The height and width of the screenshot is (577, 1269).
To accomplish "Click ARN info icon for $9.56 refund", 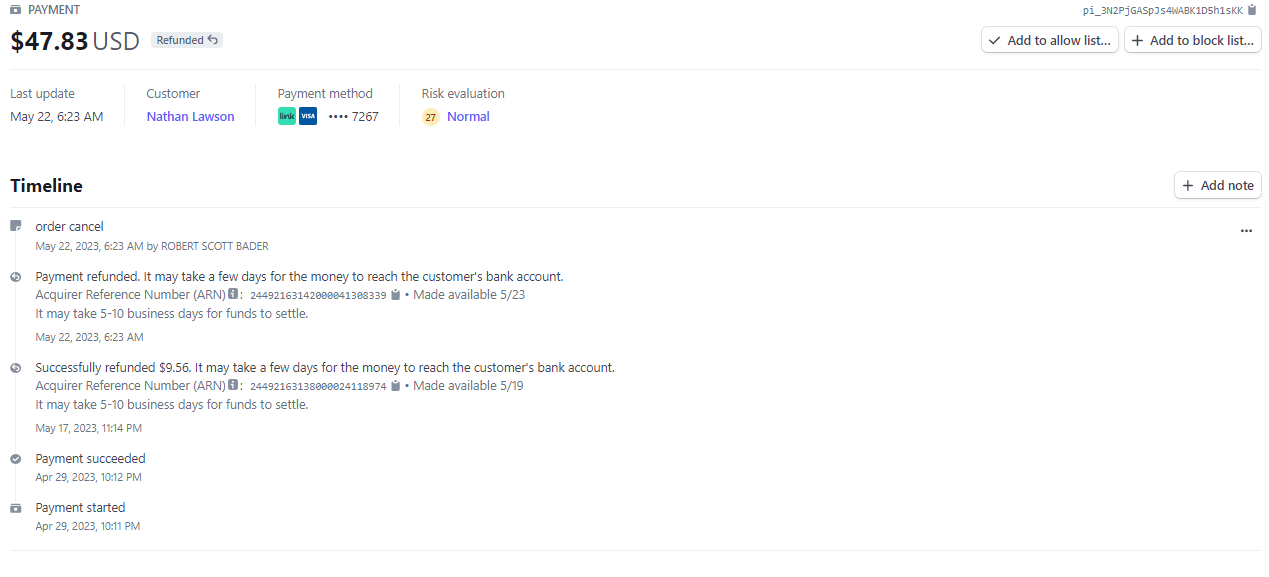I will click(233, 386).
